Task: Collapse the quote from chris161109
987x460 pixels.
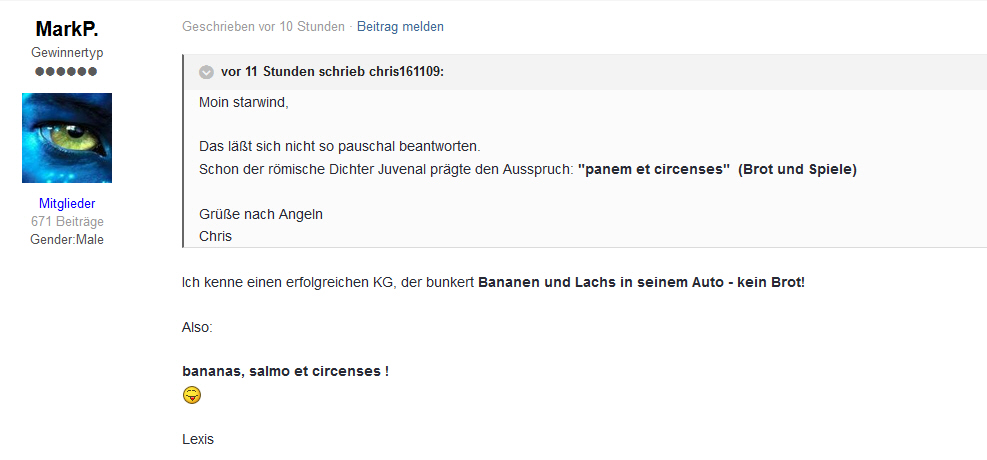Action: [206, 72]
